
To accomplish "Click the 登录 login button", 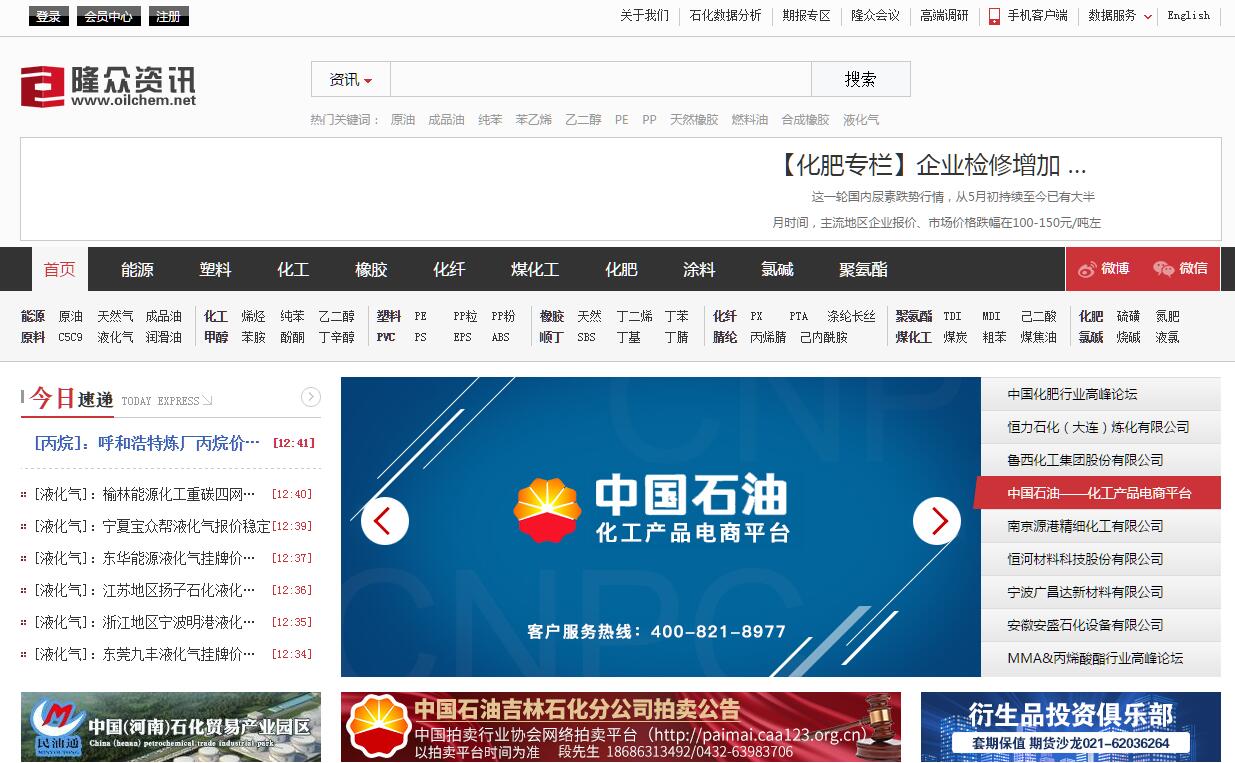I will coord(48,17).
